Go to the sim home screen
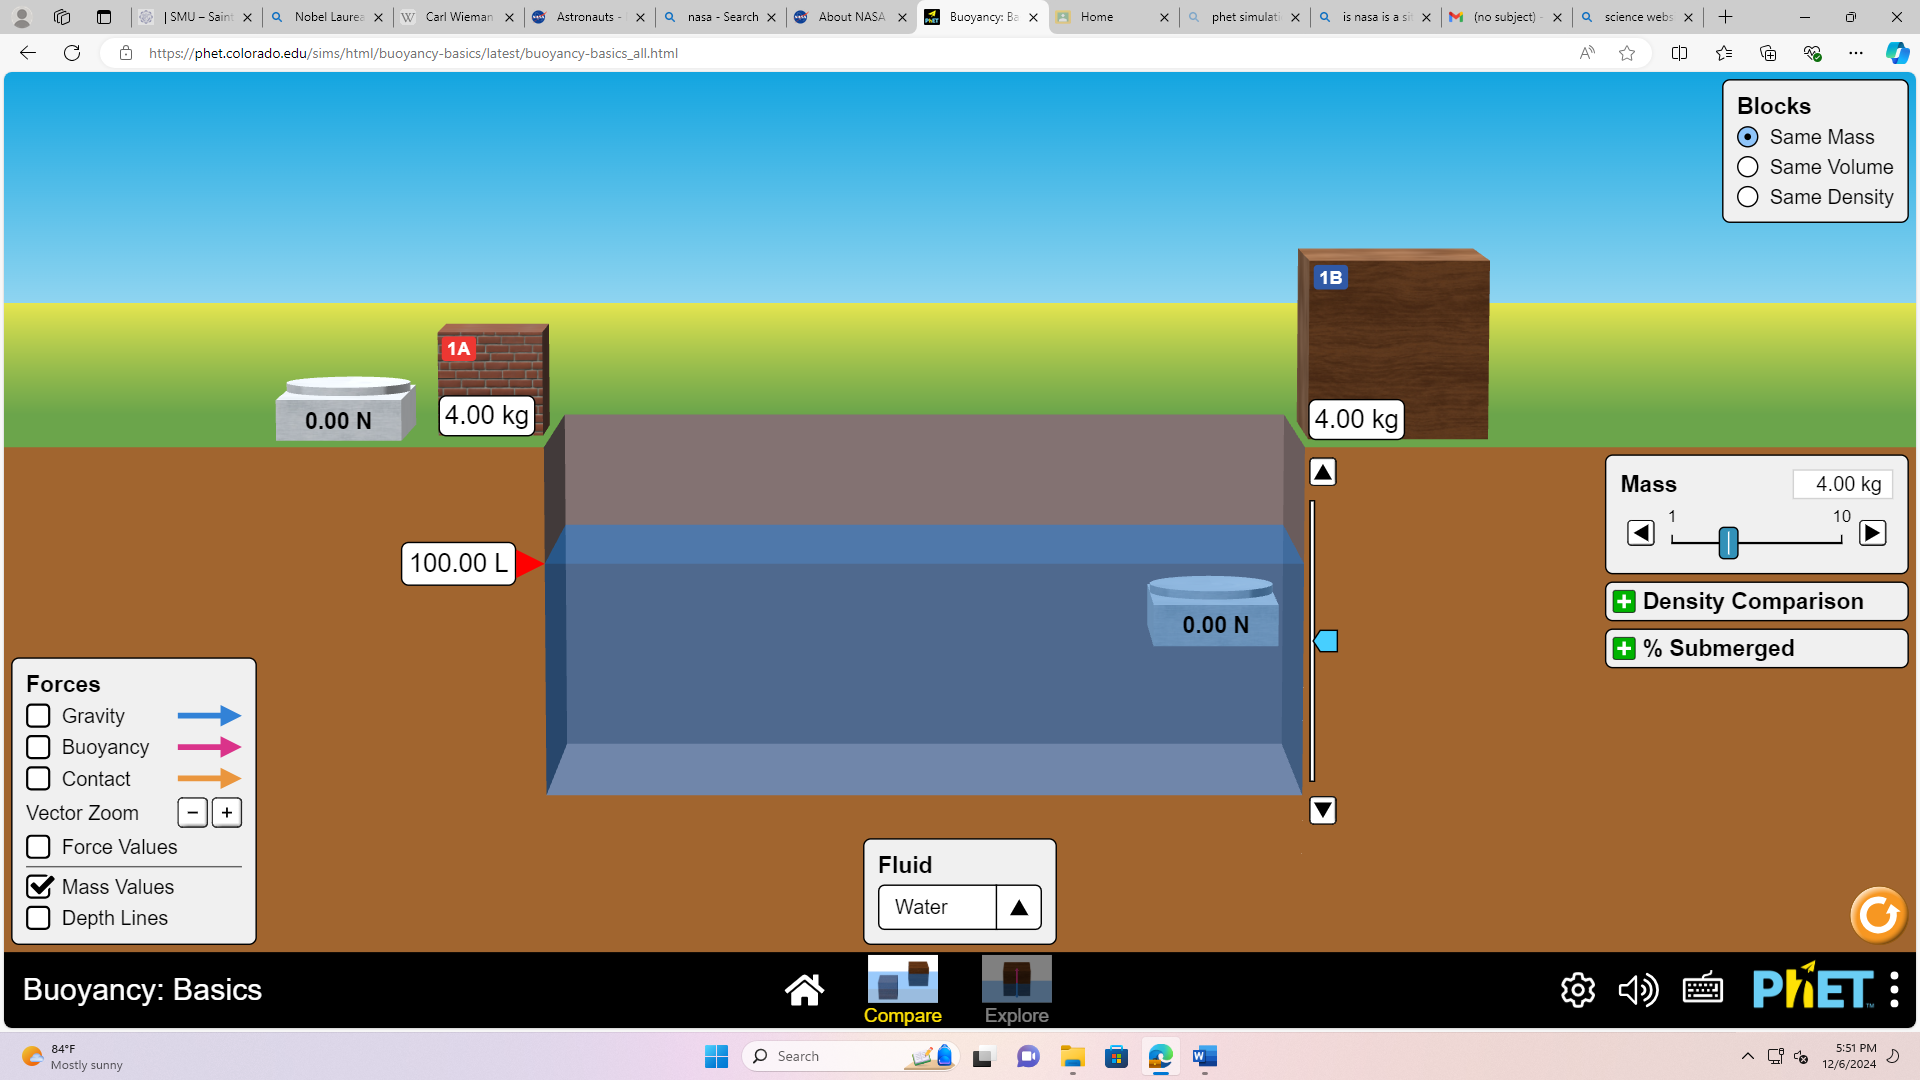 tap(804, 990)
